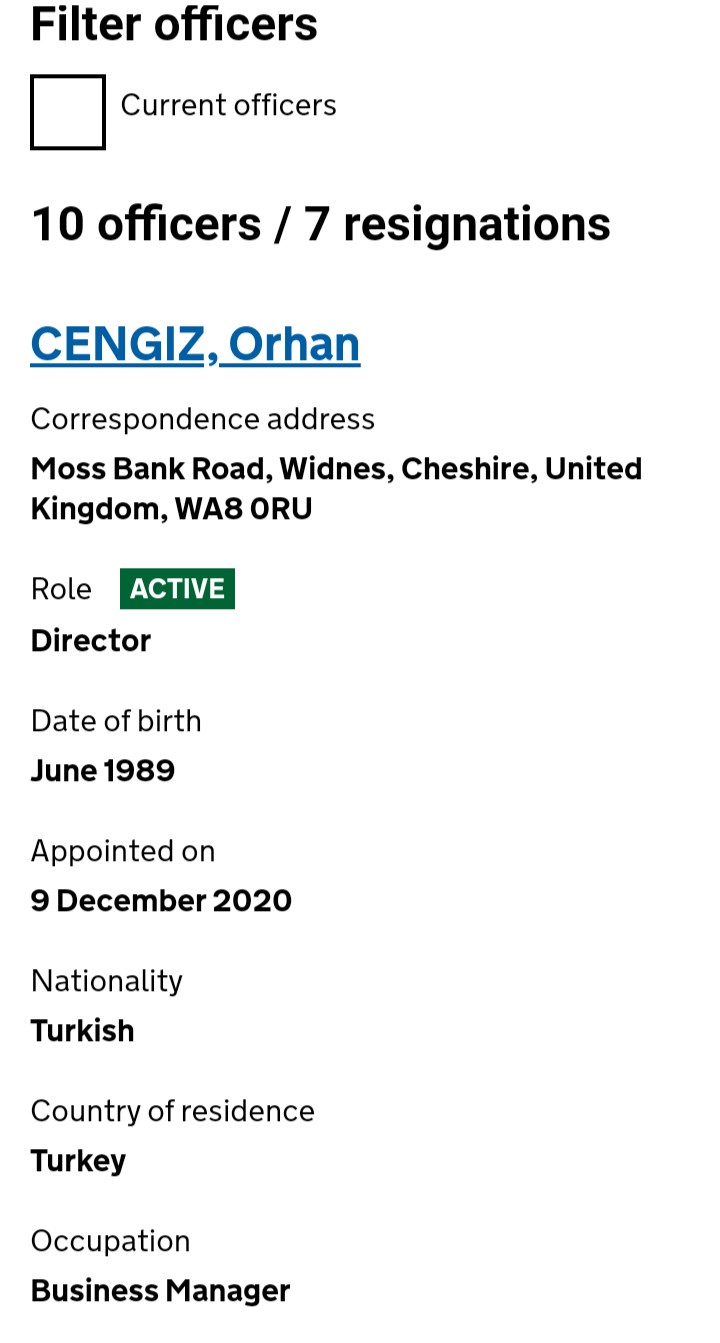This screenshot has height=1343, width=720.
Task: Tick the Current officers checkbox
Action: [68, 112]
